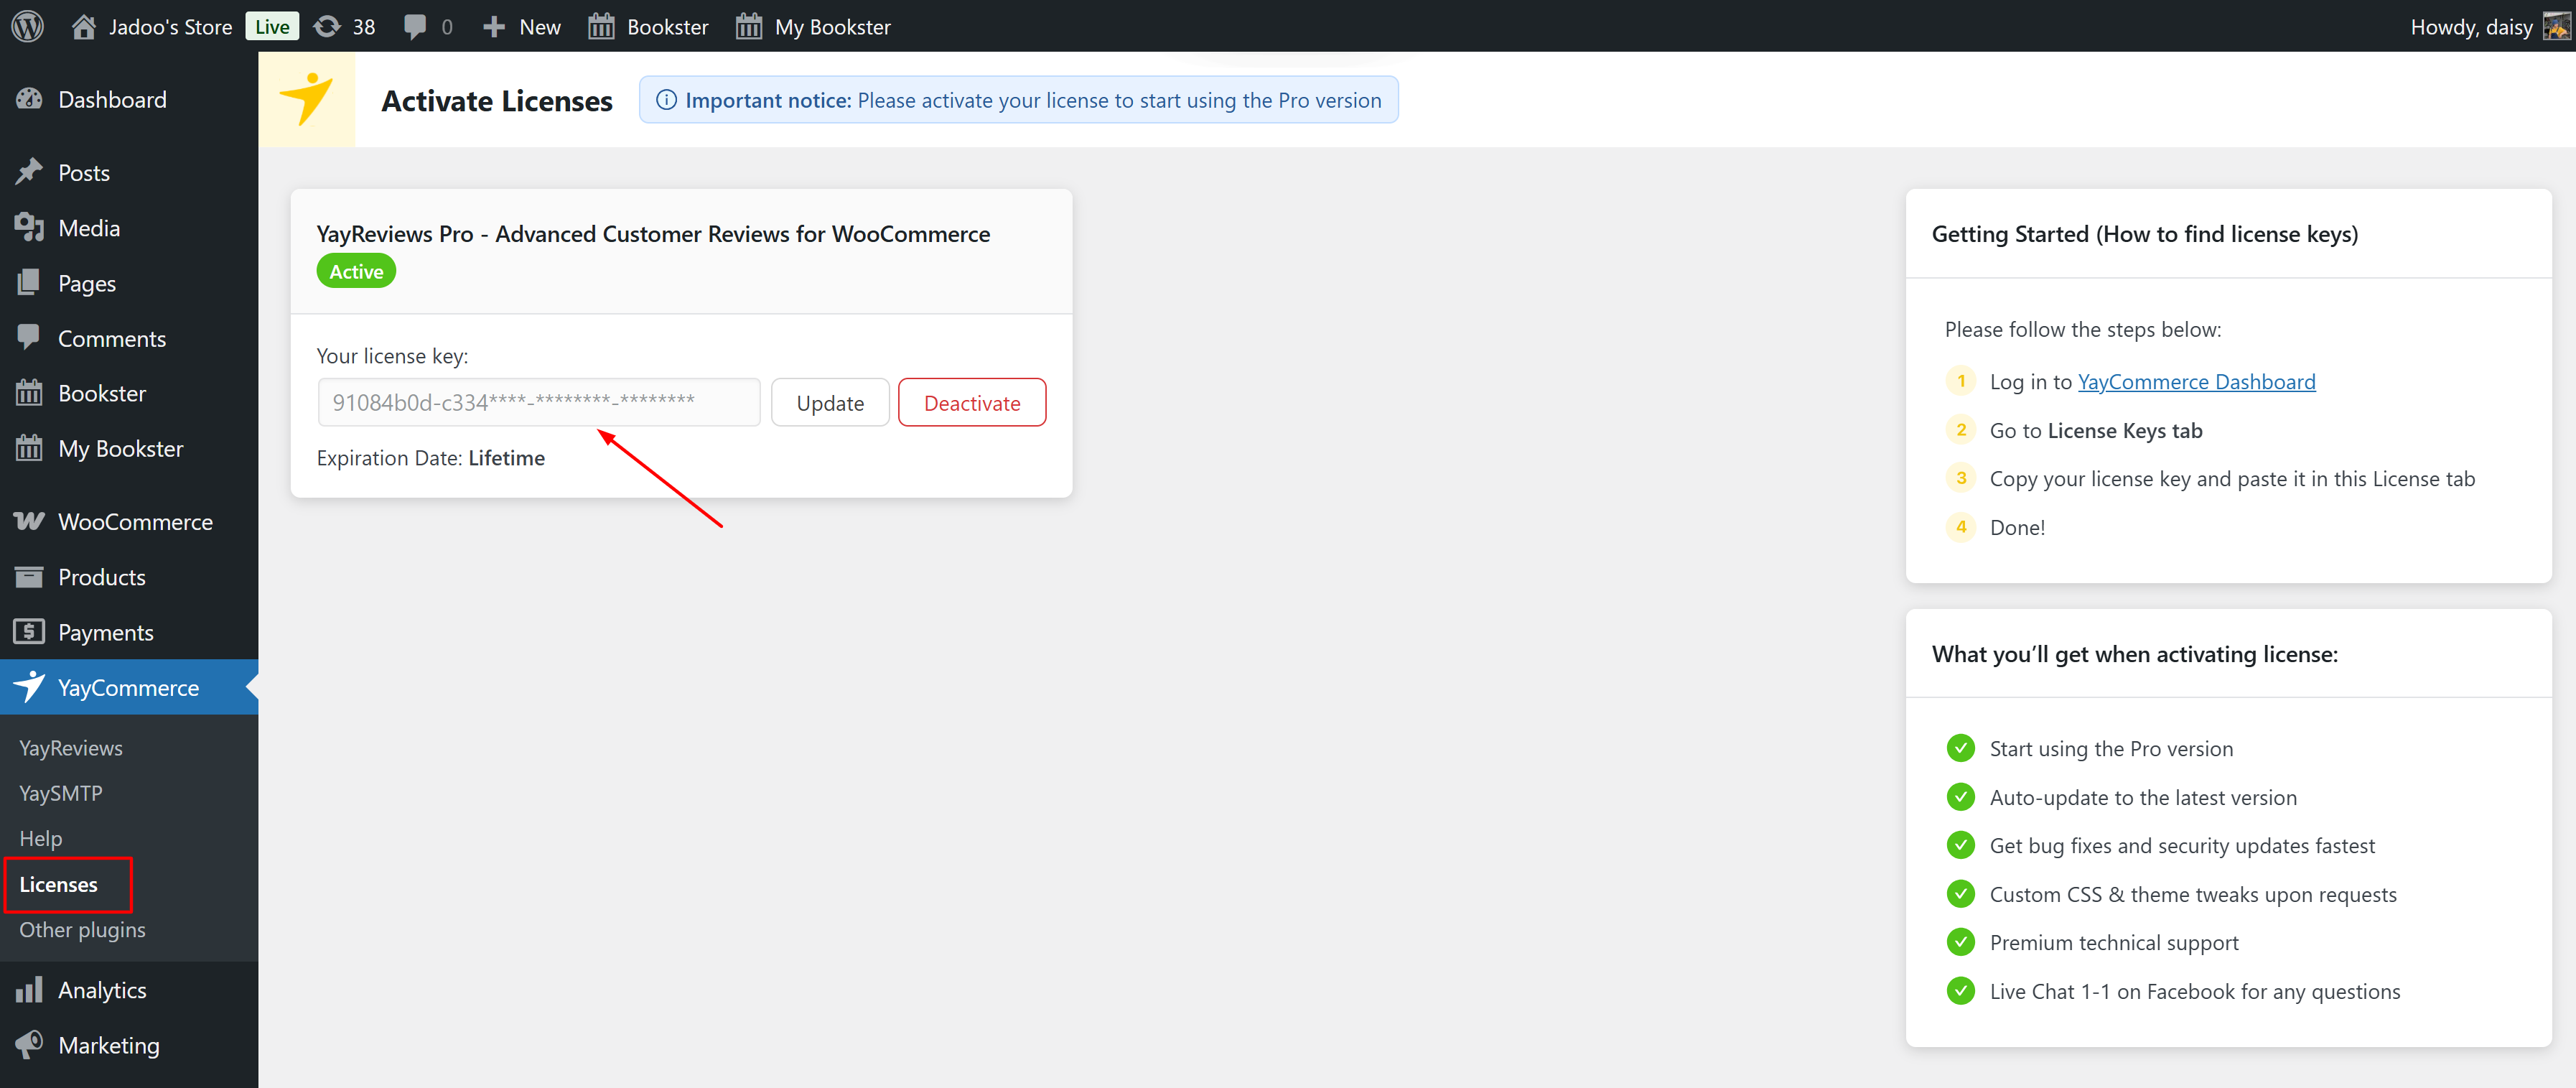Follow the YayCommerce Dashboard link
Screen dimensions: 2576x1088
2195,381
